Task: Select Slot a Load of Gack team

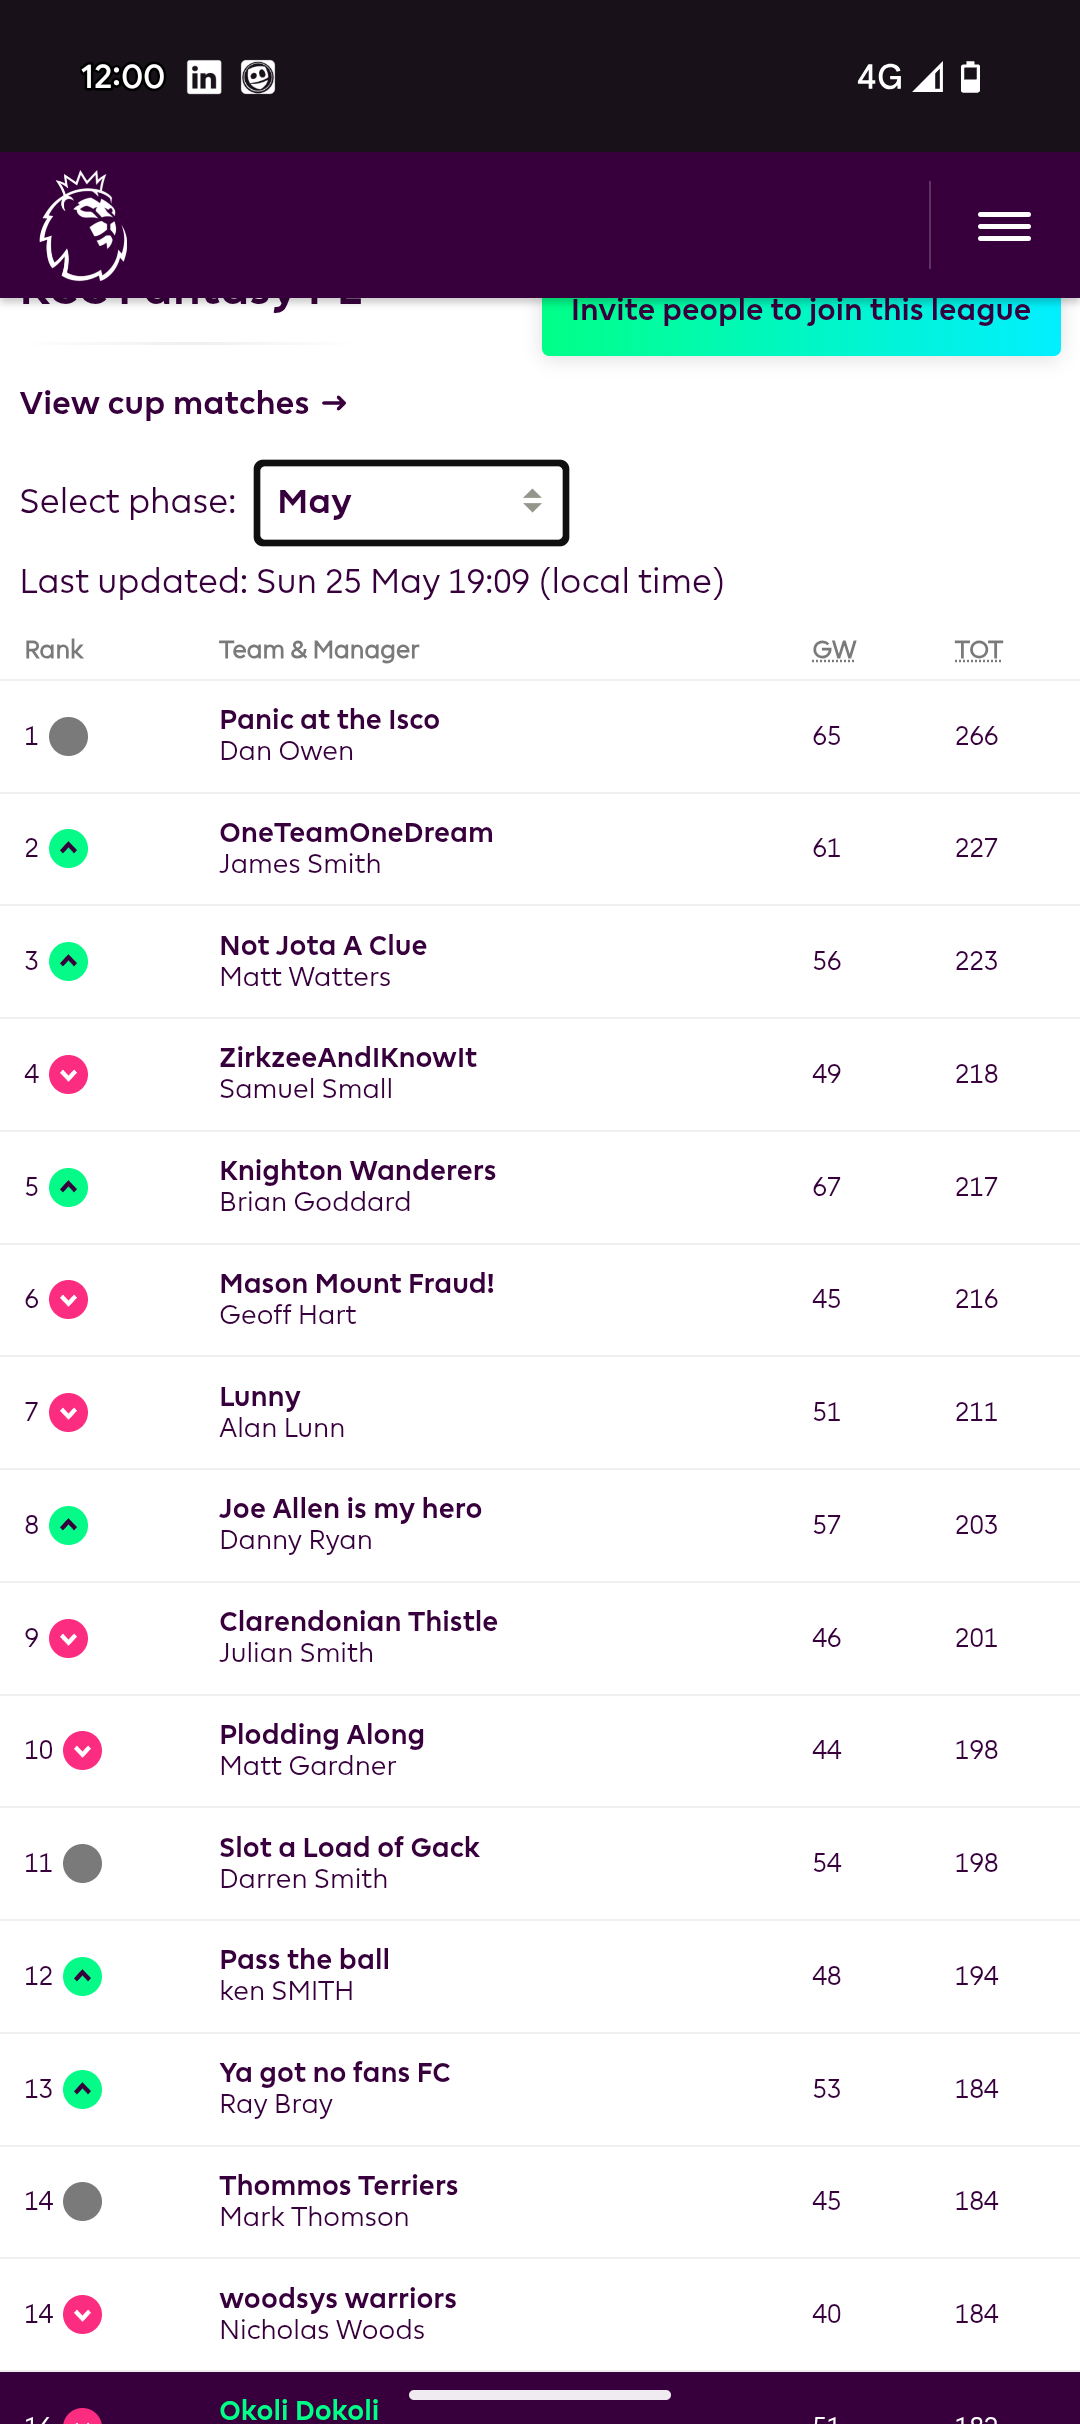Action: pyautogui.click(x=349, y=1848)
